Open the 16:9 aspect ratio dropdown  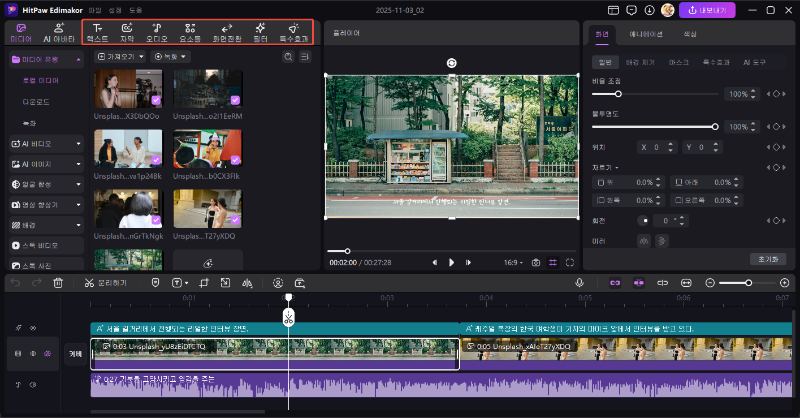click(513, 262)
